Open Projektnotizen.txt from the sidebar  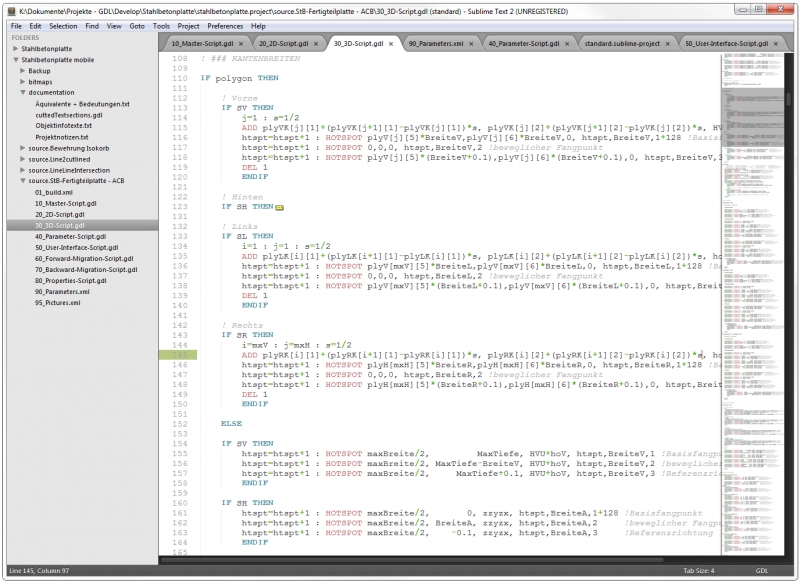[63, 137]
